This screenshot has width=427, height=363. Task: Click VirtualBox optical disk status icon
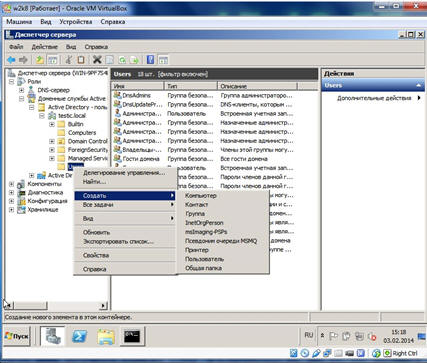[304, 353]
